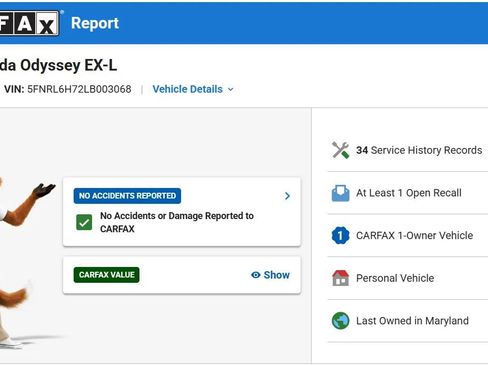The height and width of the screenshot is (366, 488).
Task: Click the chevron next to Vehicle Details
Action: (x=231, y=90)
